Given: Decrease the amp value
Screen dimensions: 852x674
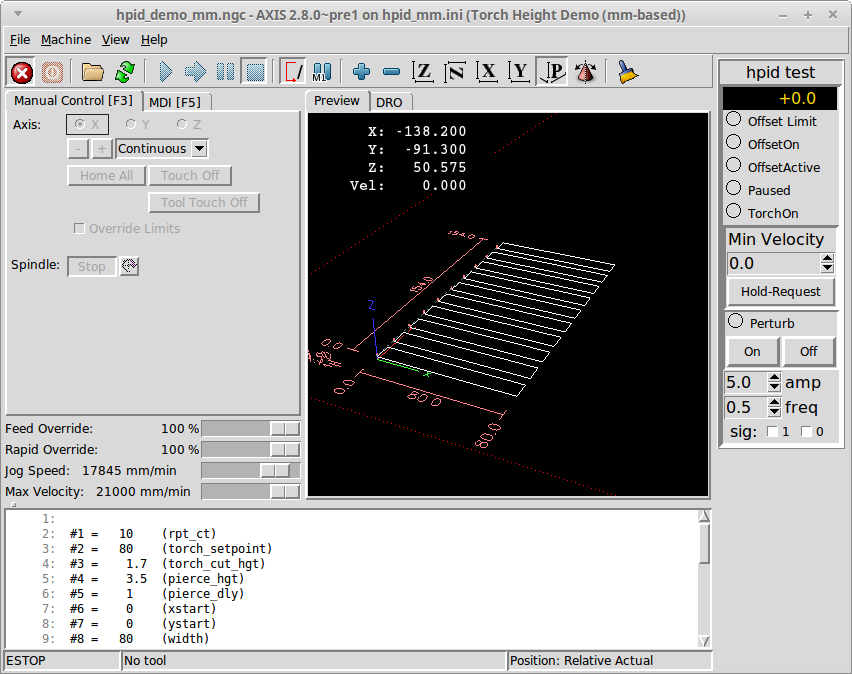Looking at the screenshot, I should point(774,386).
